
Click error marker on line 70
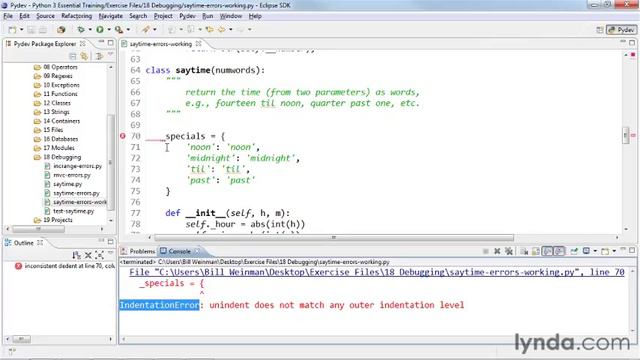tap(123, 136)
